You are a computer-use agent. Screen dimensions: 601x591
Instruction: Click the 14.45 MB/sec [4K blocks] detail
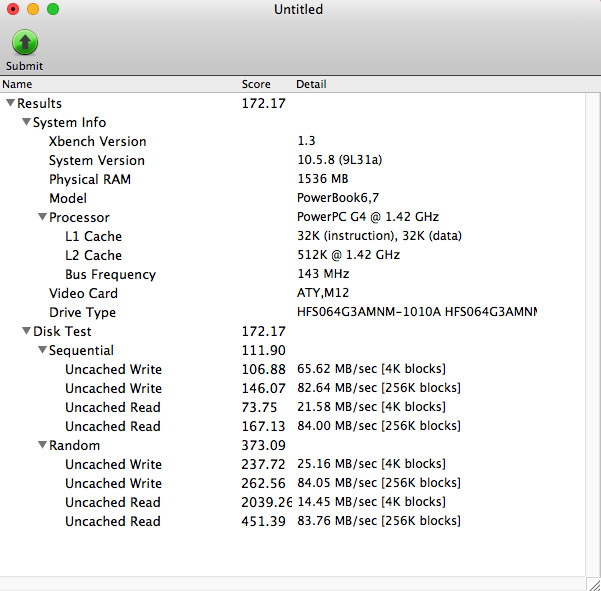pyautogui.click(x=371, y=502)
